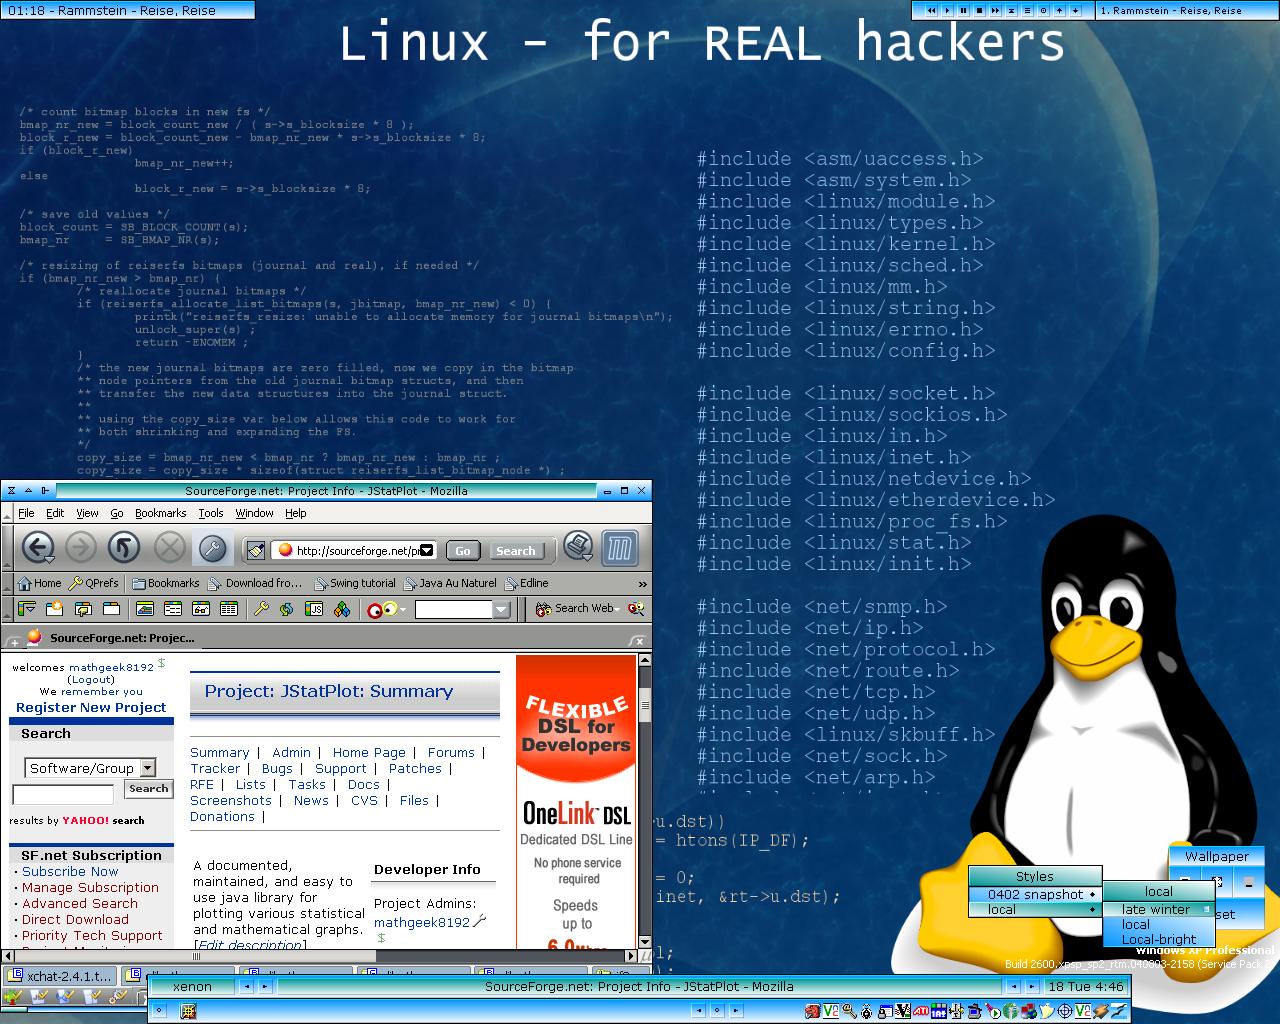1280x1024 pixels.
Task: Expand the bookmarks toolbar overflow chevron
Action: (x=642, y=584)
